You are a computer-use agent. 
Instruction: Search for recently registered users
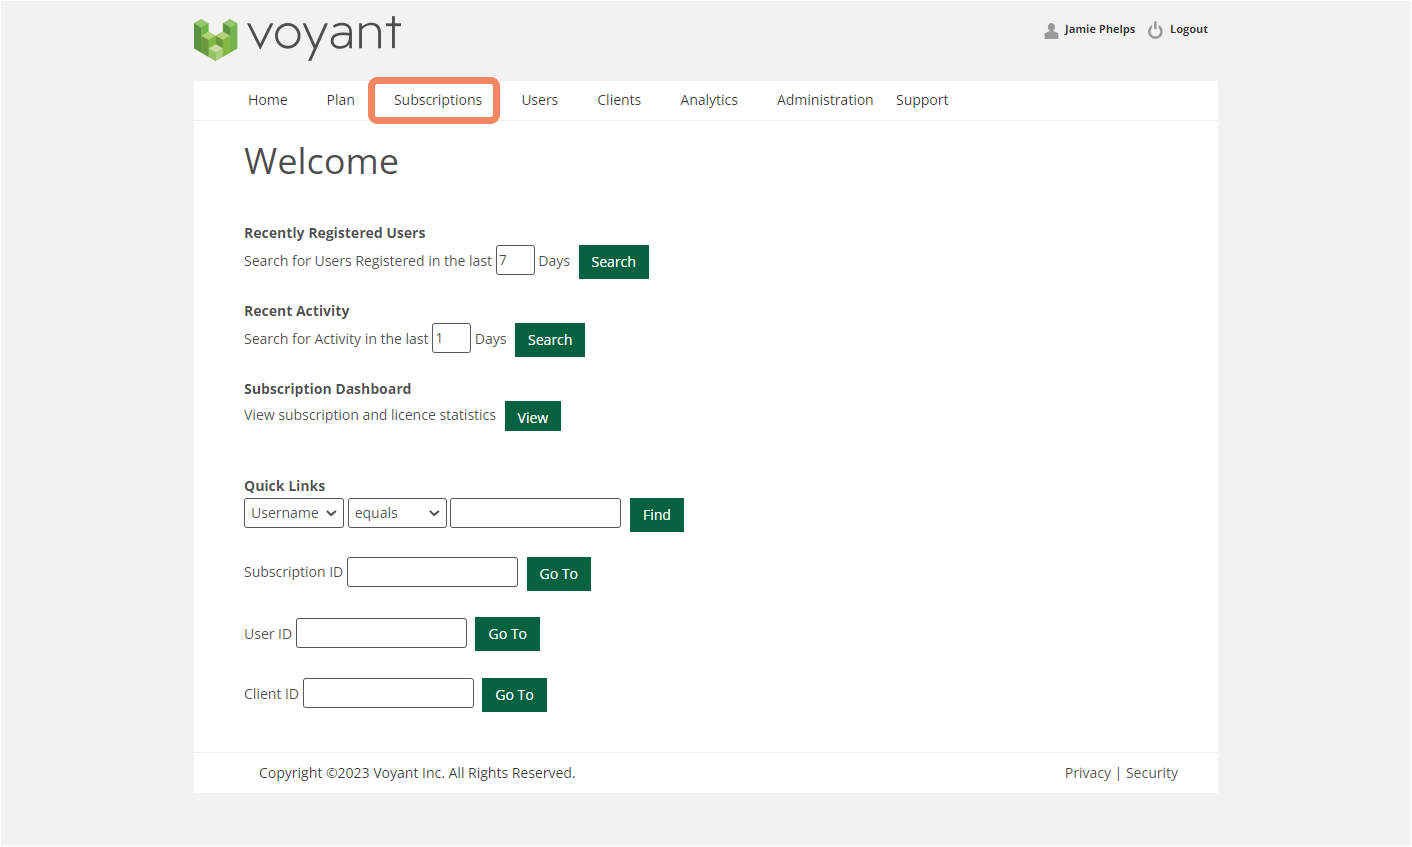(x=614, y=262)
